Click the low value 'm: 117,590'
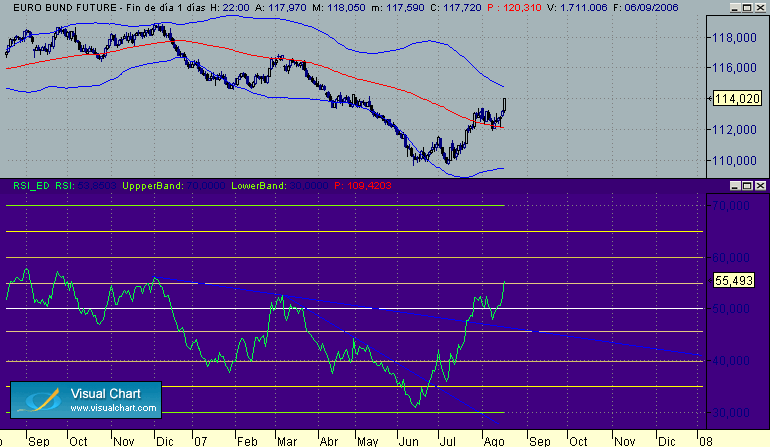This screenshot has width=770, height=447. [398, 8]
